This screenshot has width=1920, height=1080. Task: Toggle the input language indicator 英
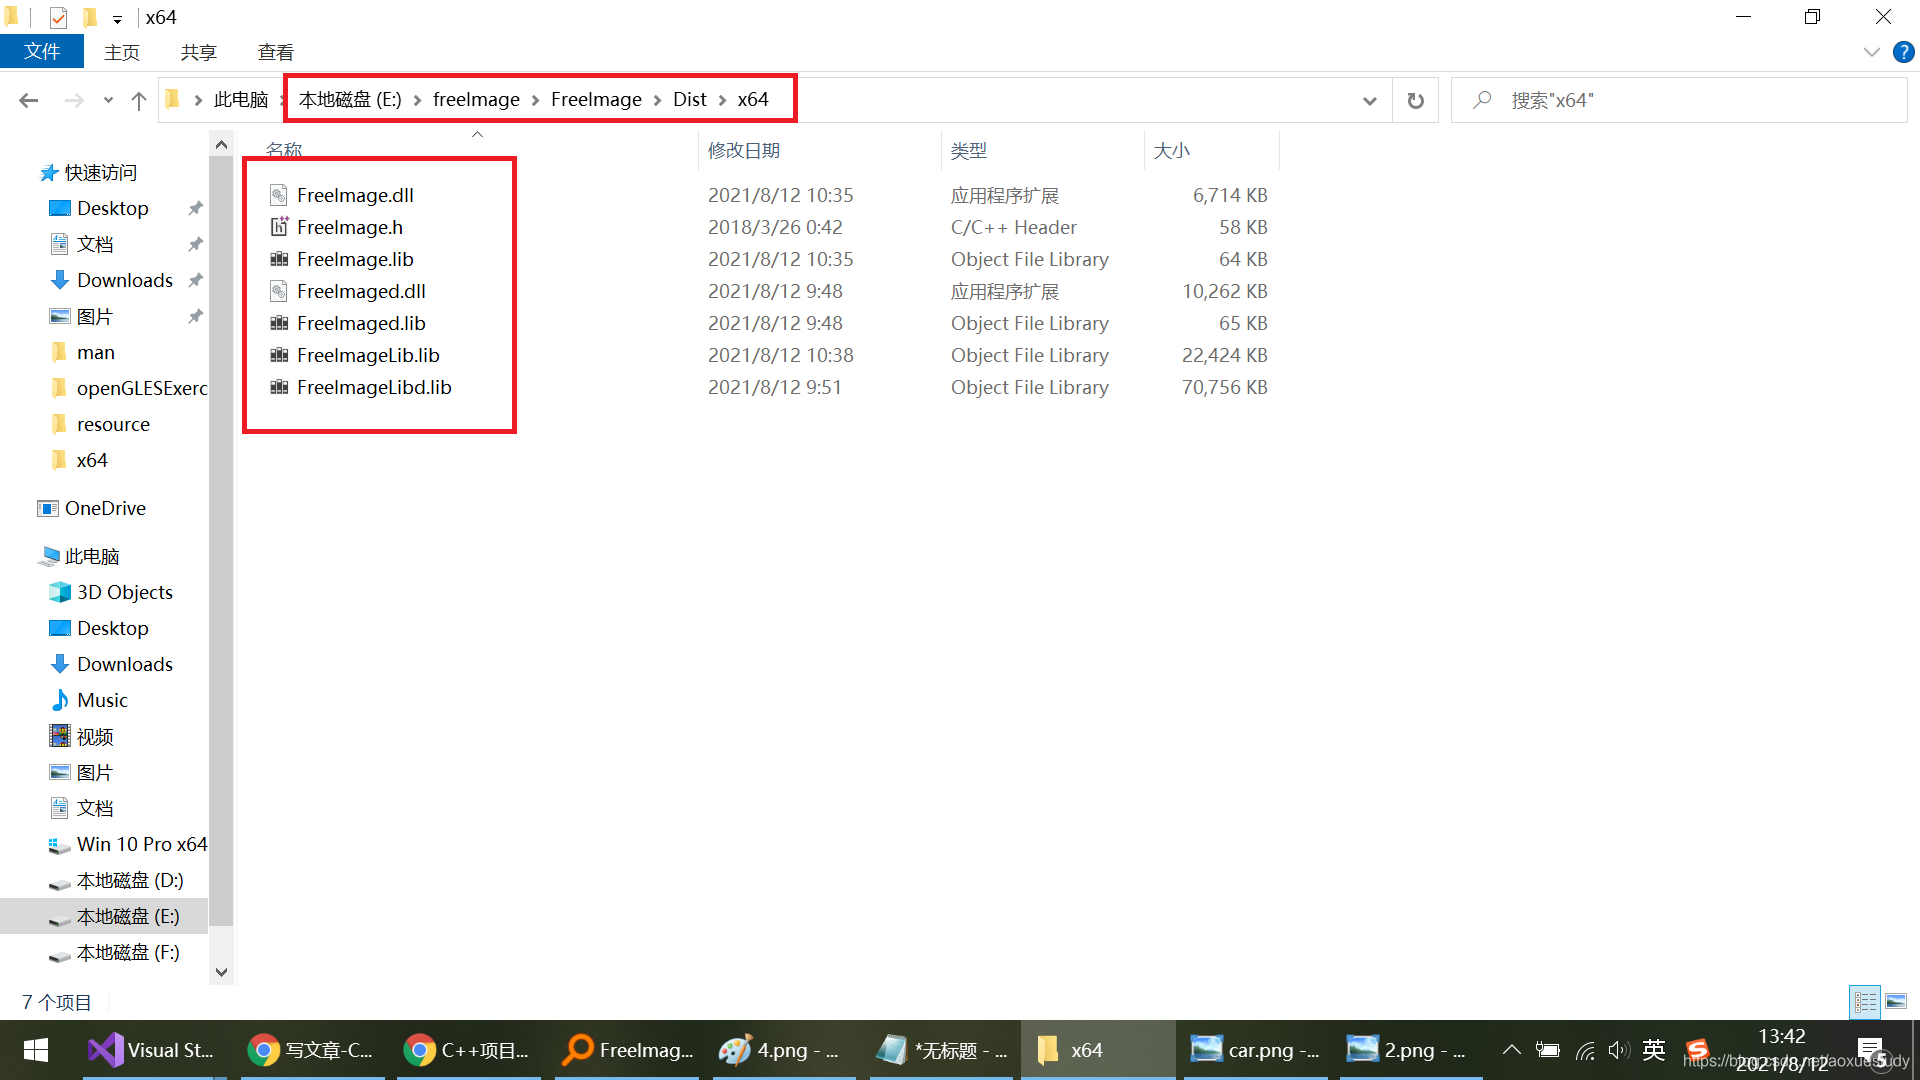coord(1654,1050)
